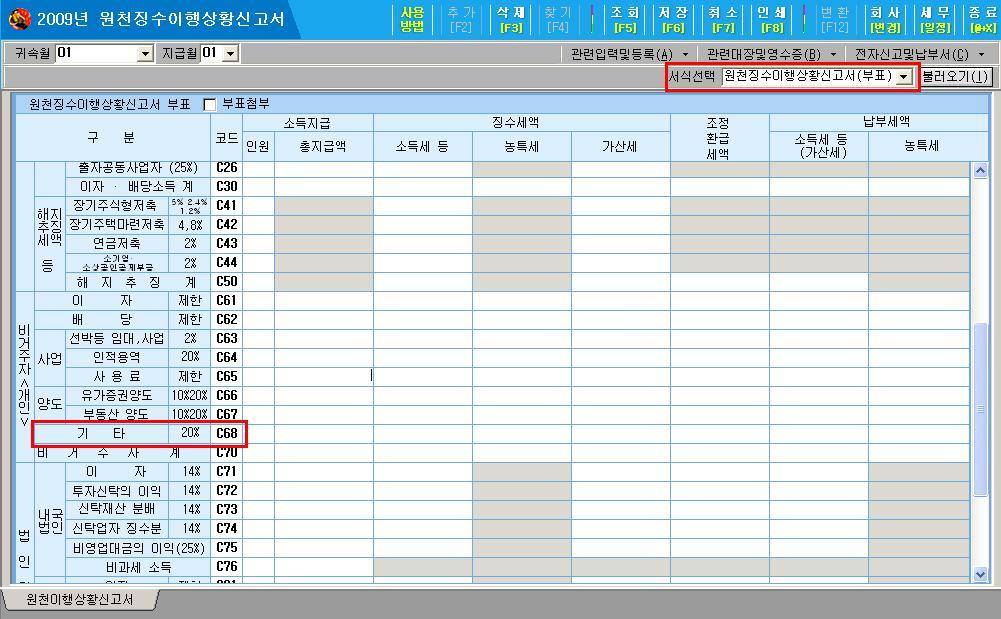Open the 세무 [일정] schedule button
The height and width of the screenshot is (619, 1001).
click(x=935, y=19)
